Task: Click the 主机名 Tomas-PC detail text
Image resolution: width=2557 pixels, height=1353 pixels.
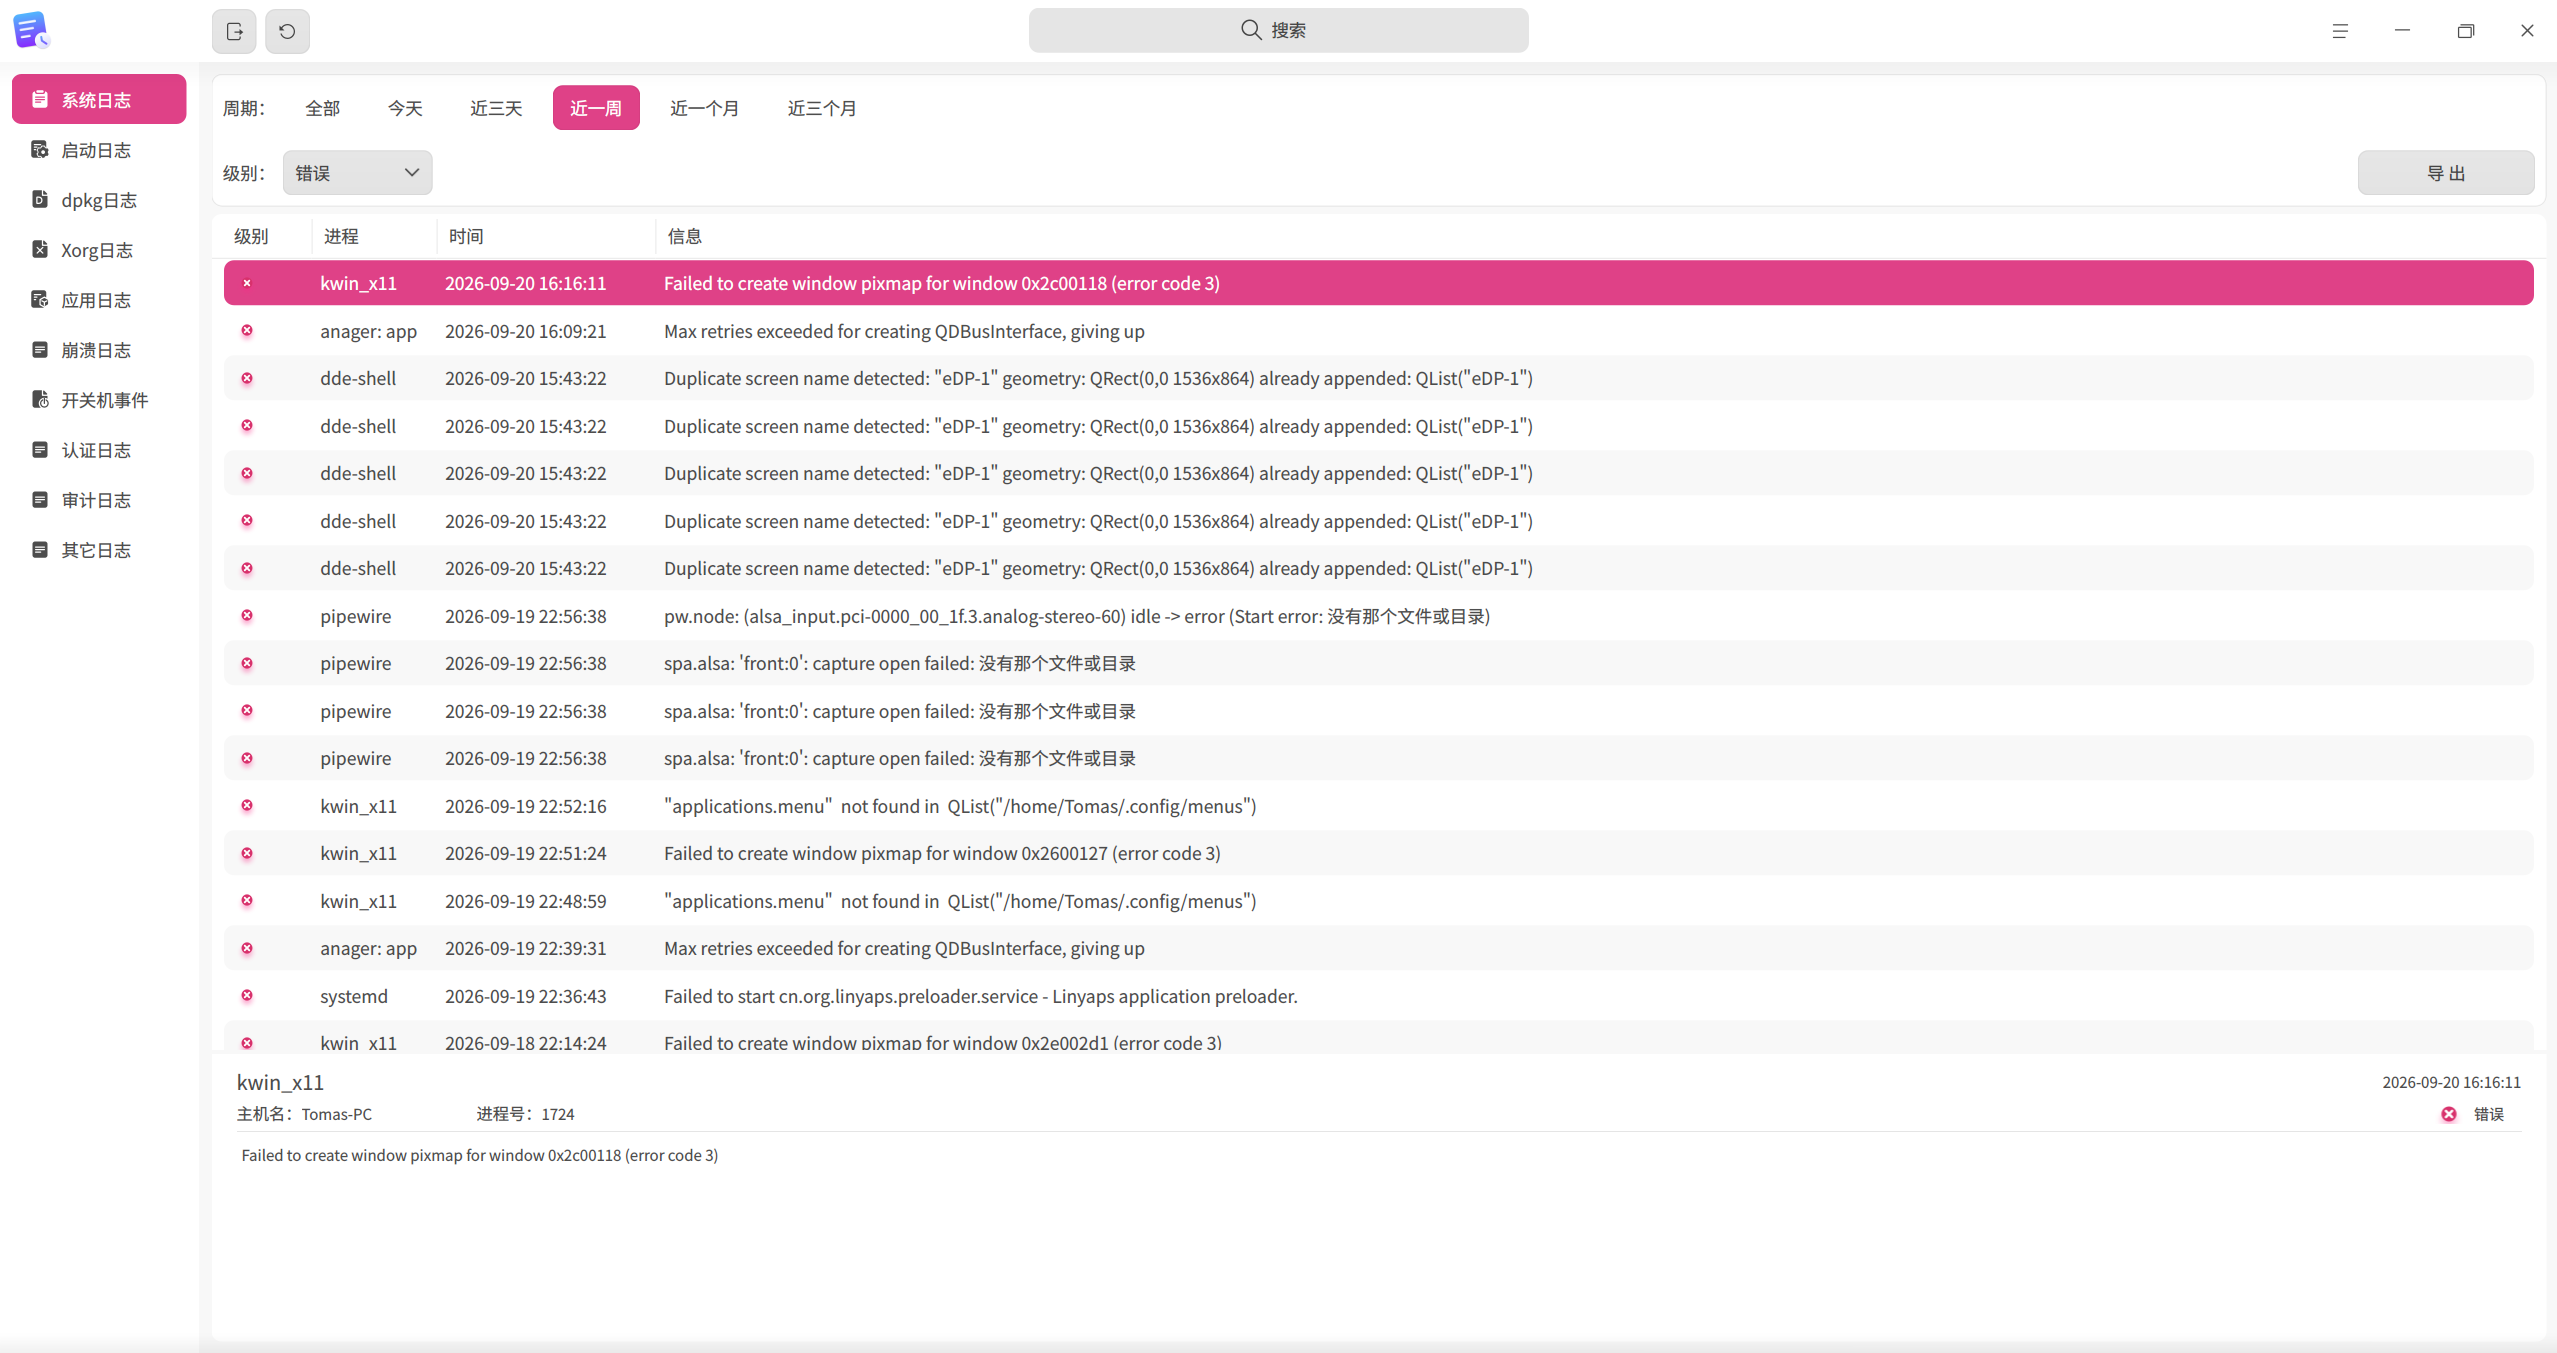Action: coord(304,1114)
